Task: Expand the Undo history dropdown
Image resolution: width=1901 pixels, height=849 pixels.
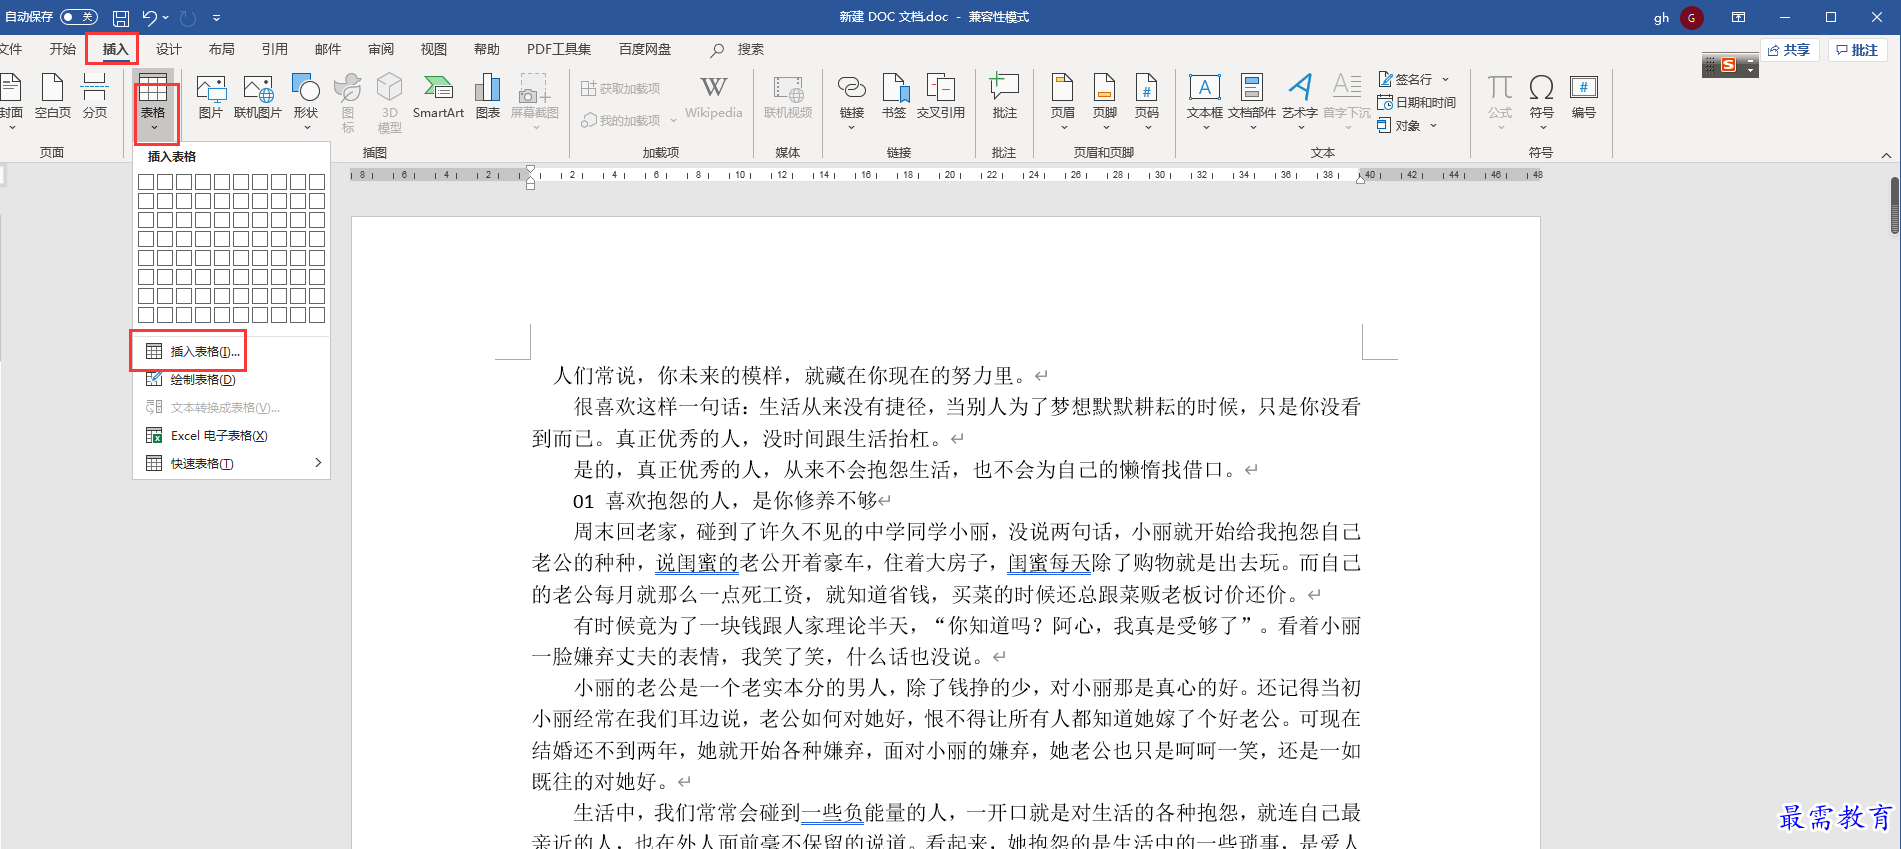Action: [x=166, y=17]
